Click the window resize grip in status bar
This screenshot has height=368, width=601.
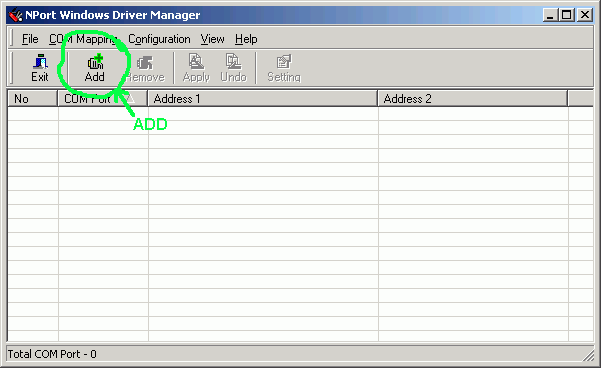coord(588,355)
